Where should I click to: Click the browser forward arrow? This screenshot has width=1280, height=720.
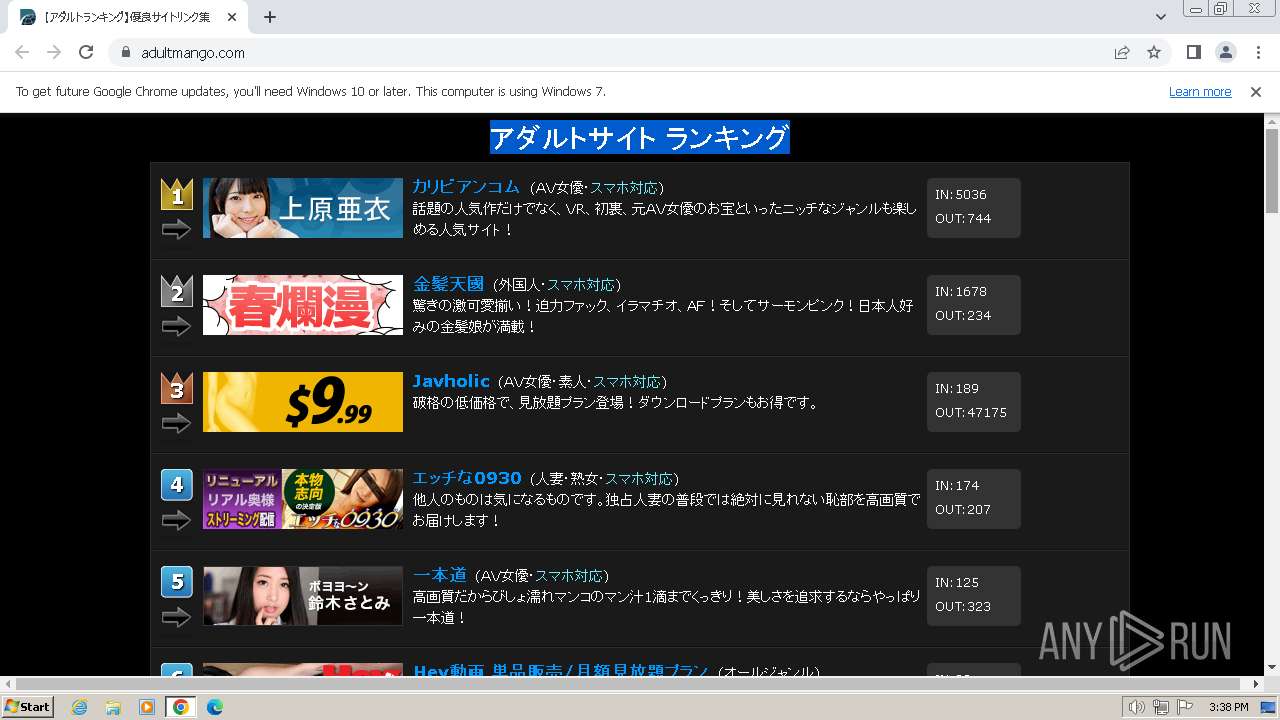[54, 52]
